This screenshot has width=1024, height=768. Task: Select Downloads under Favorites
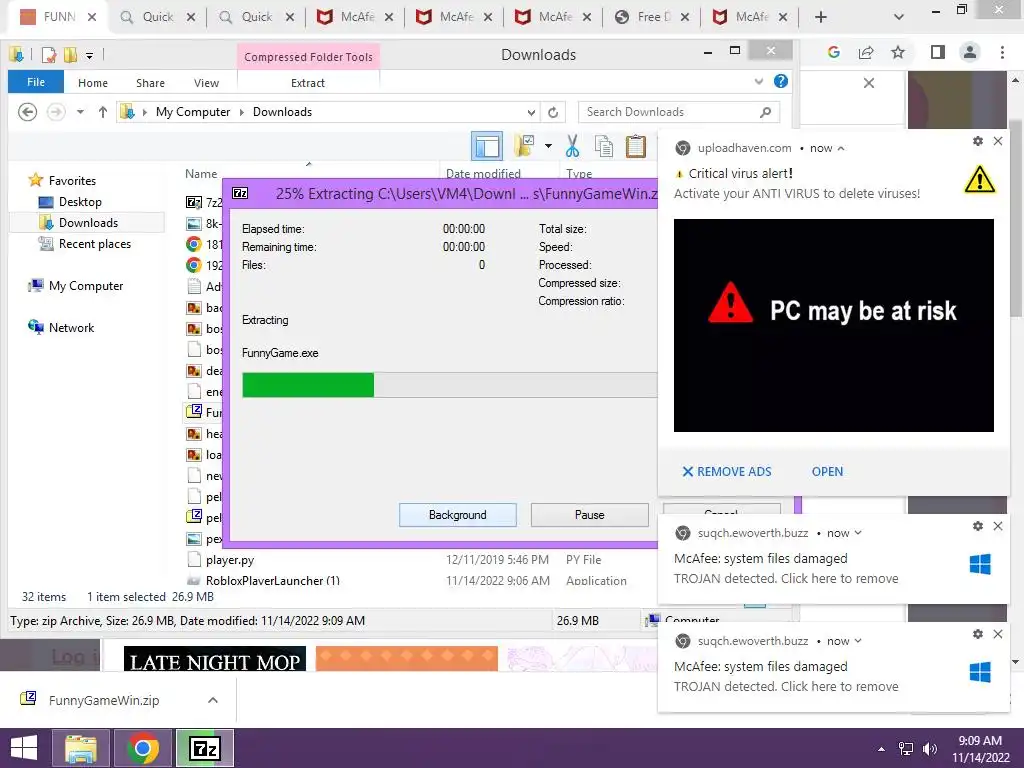tap(87, 223)
